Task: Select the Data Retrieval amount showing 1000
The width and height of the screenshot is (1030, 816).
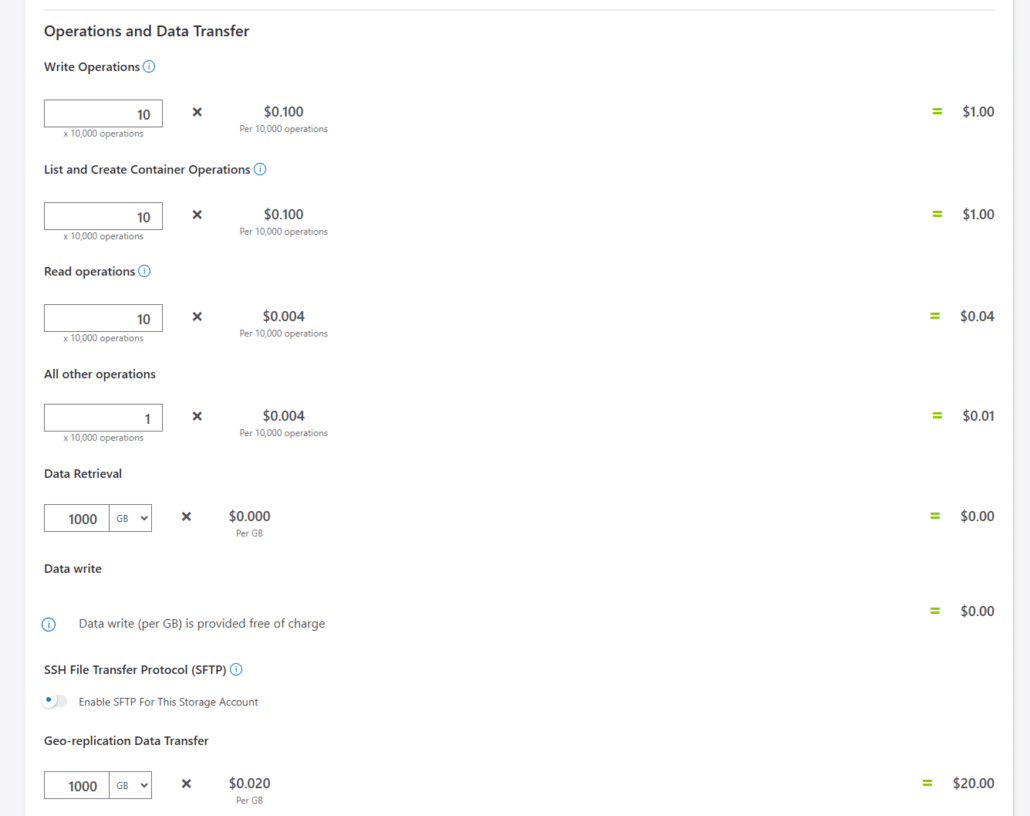Action: [76, 518]
